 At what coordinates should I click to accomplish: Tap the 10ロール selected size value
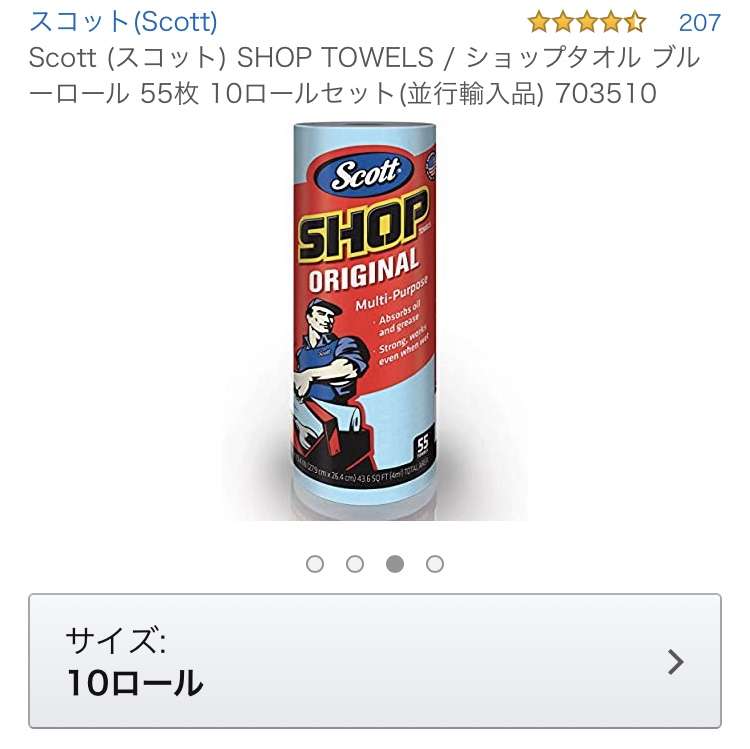(135, 683)
